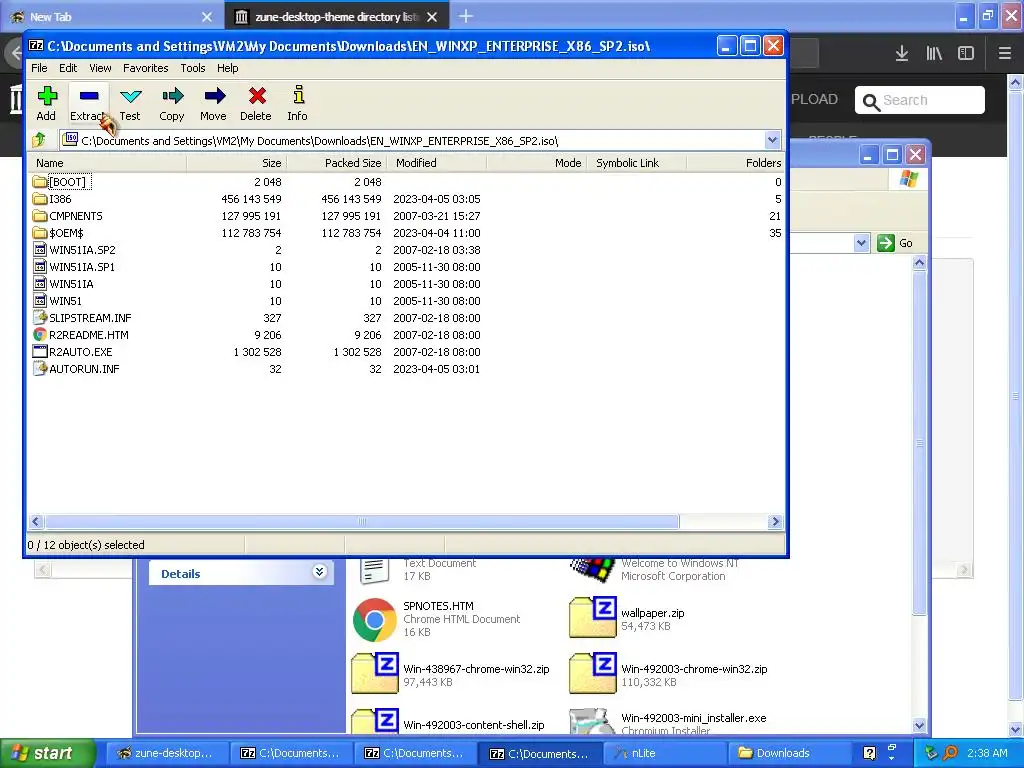Click the SPNOTES.HTM Chrome icon in Downloads
This screenshot has width=1024, height=768.
pyautogui.click(x=374, y=619)
